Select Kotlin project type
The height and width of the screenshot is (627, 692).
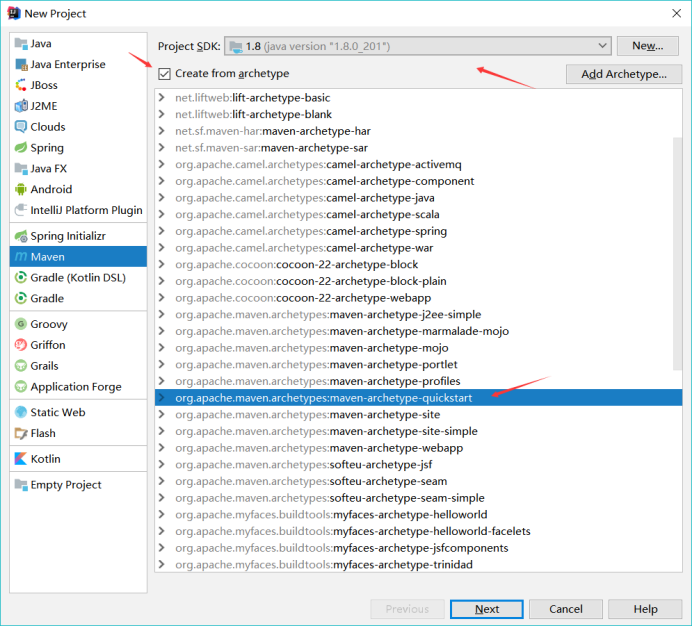pyautogui.click(x=78, y=459)
